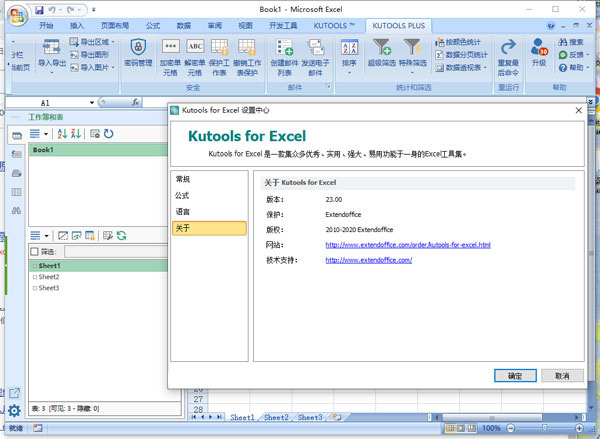Select 语言 in settings center list
This screenshot has width=600, height=439.
pos(209,212)
